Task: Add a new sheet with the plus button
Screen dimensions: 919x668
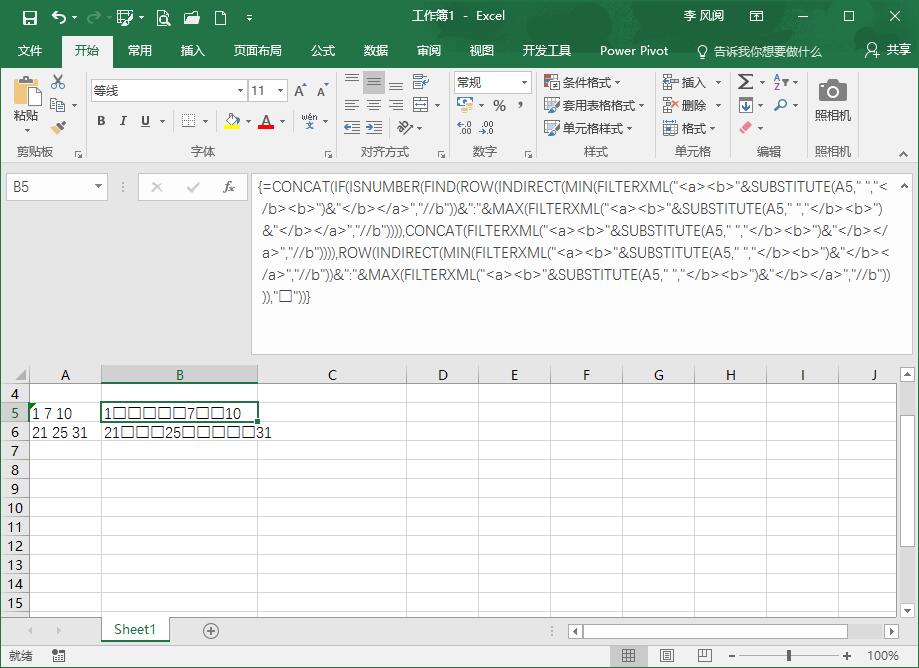Action: tap(211, 630)
